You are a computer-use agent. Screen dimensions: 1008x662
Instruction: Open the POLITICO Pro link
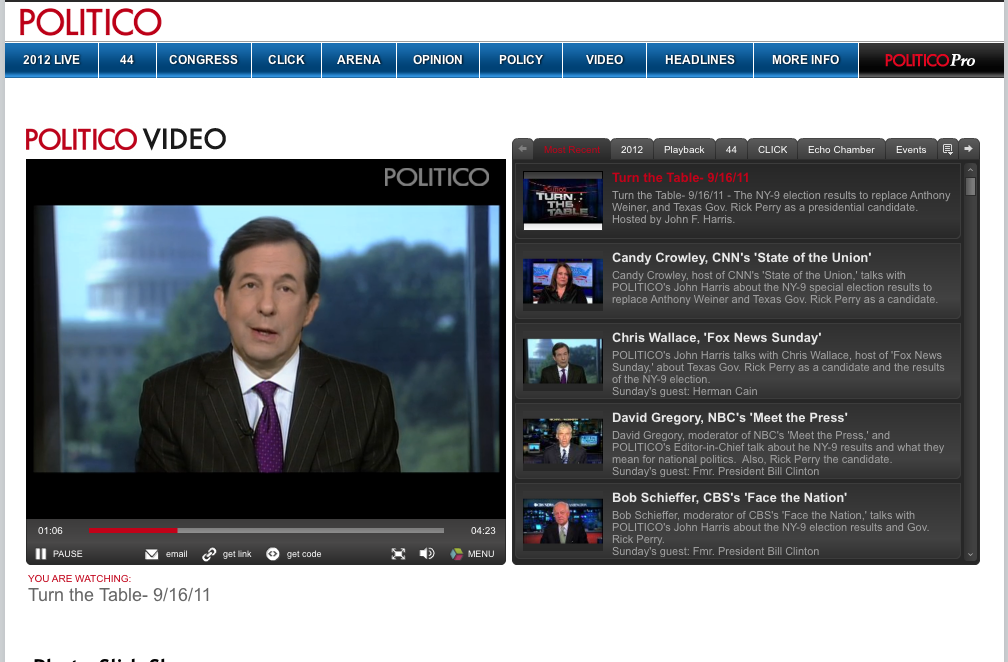tap(930, 60)
